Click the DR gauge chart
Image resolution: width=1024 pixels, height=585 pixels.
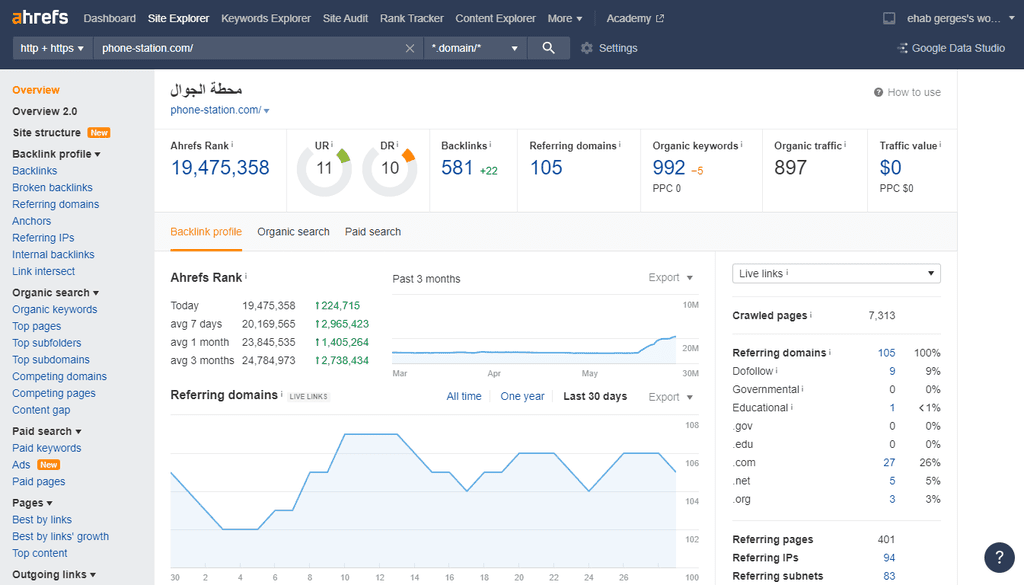390,170
